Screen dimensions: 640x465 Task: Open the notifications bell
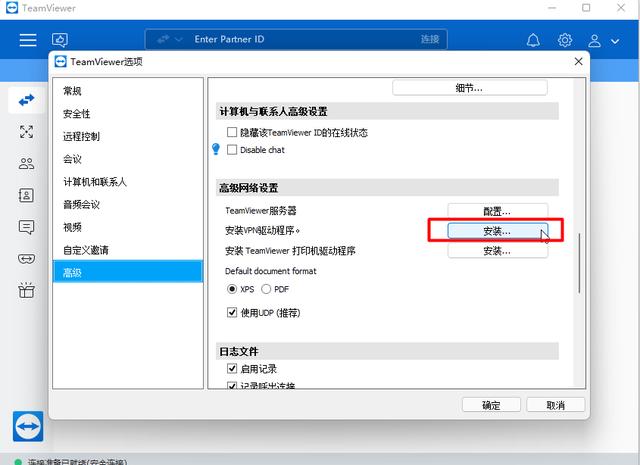(x=533, y=40)
